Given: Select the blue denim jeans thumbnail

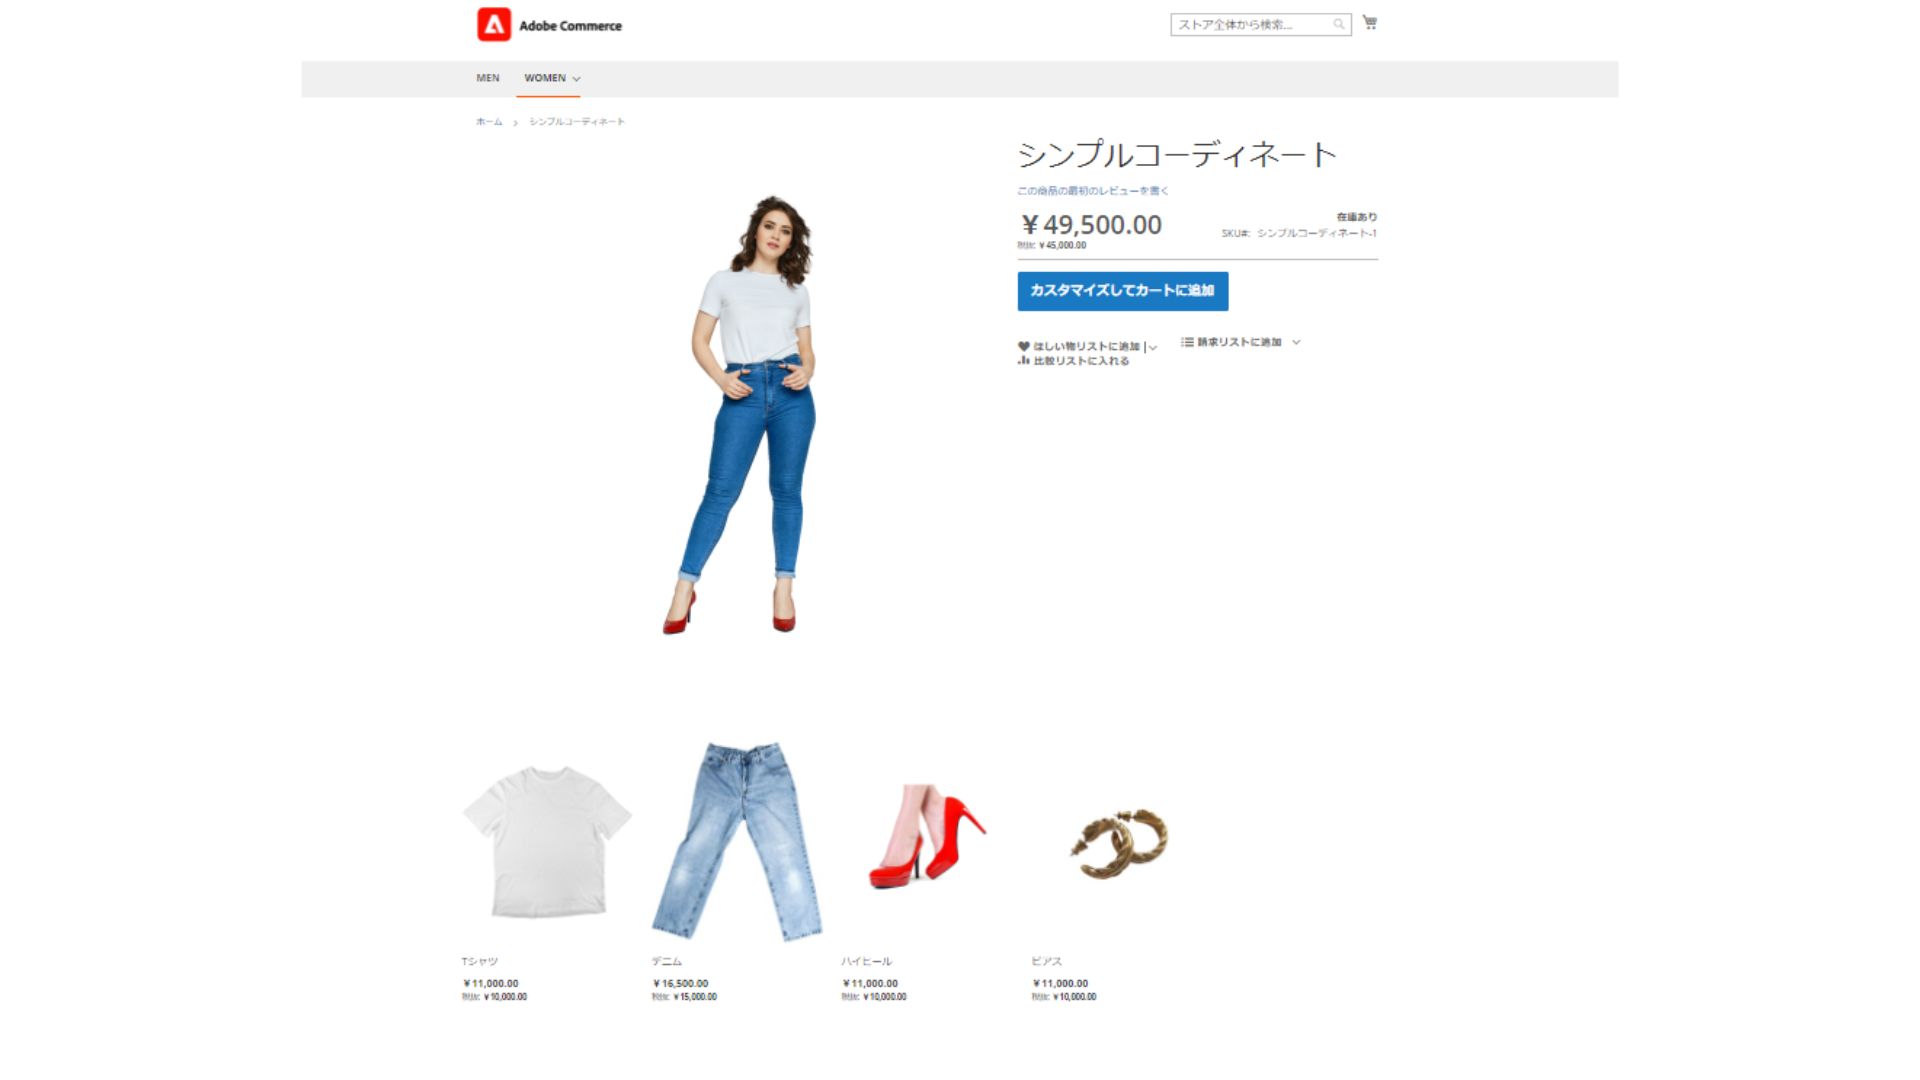Looking at the screenshot, I should tap(737, 840).
